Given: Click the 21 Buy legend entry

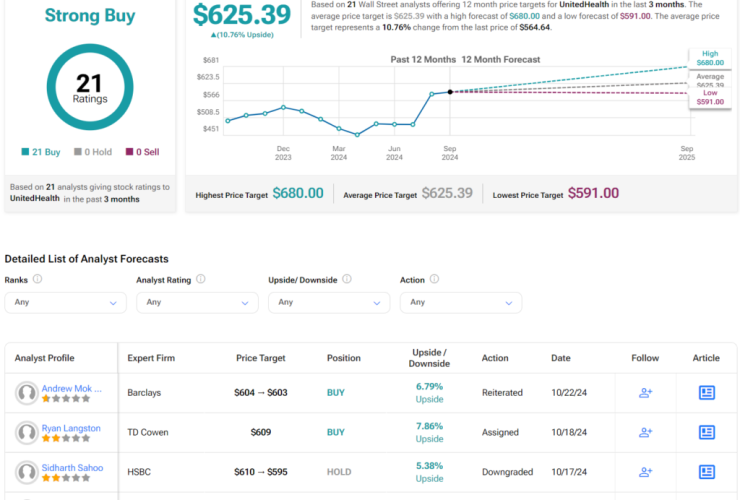Looking at the screenshot, I should (41, 152).
